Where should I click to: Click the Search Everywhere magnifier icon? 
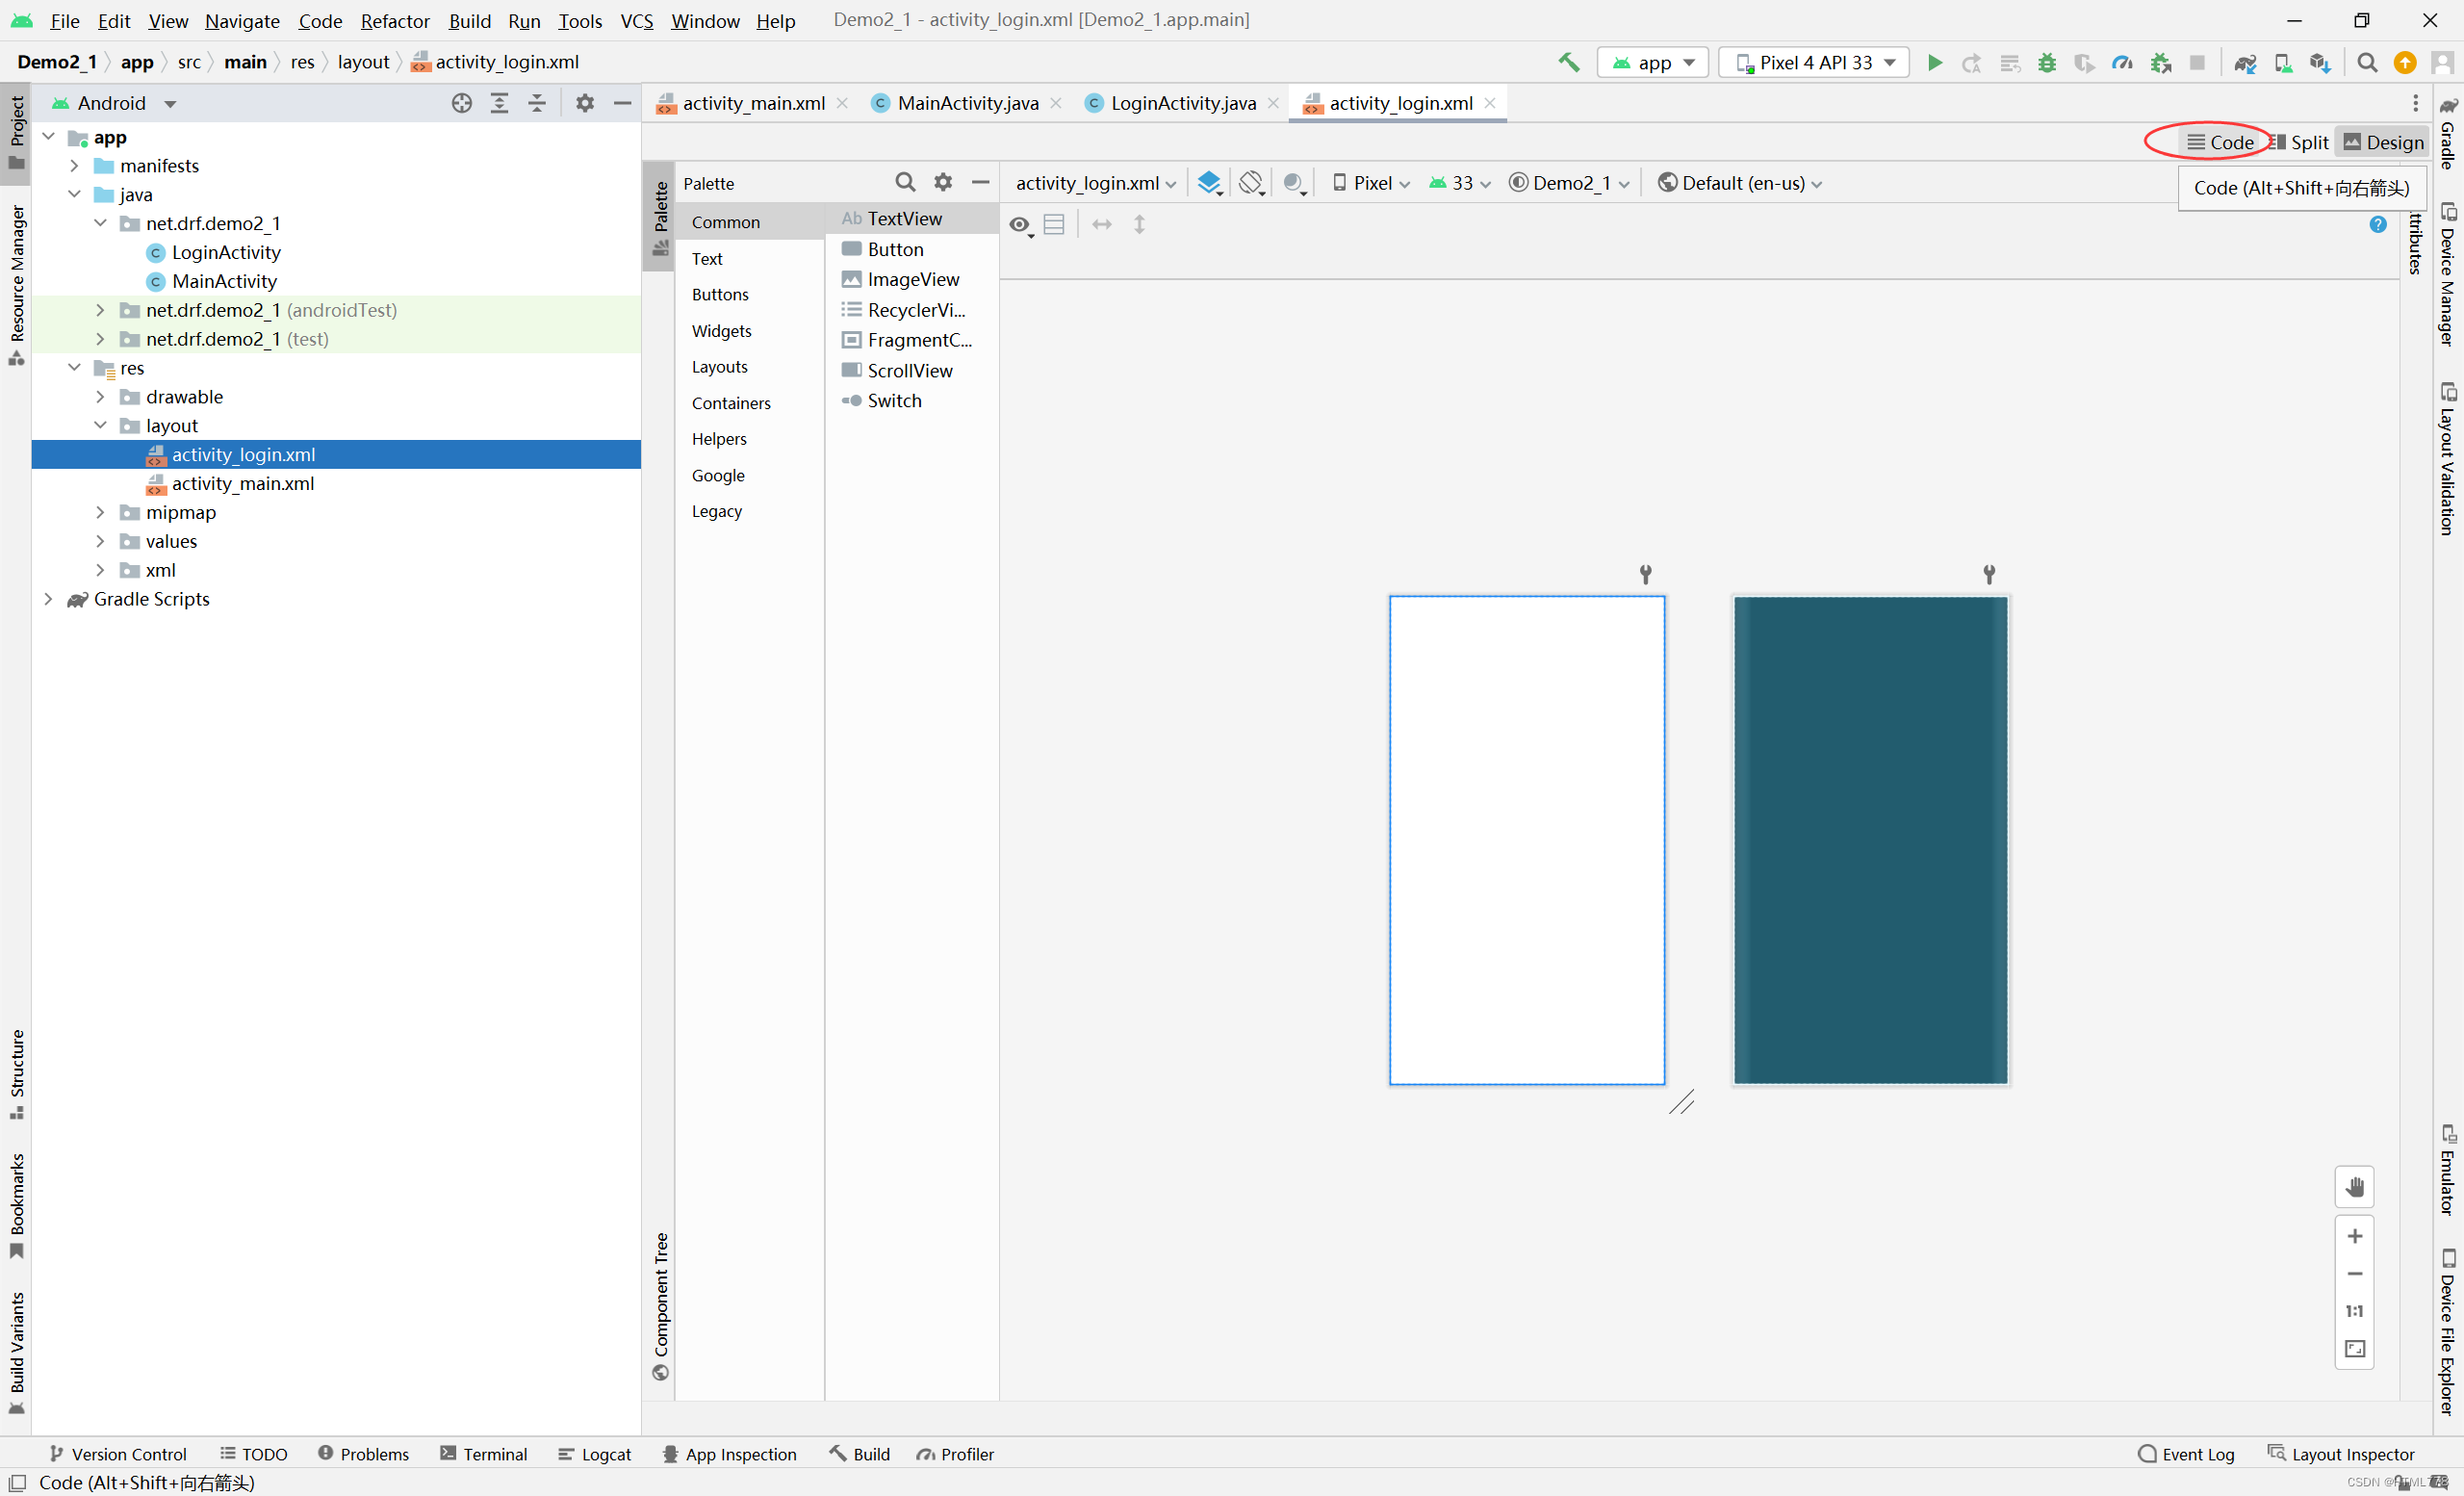point(2366,62)
